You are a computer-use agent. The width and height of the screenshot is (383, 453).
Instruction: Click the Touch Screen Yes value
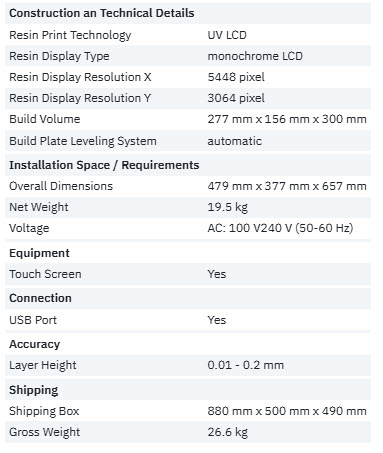point(217,274)
